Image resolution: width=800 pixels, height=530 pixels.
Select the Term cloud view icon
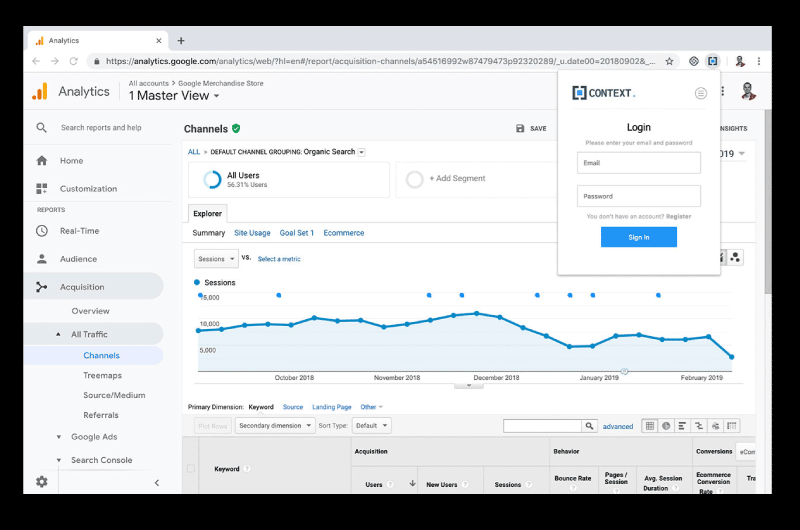[715, 426]
